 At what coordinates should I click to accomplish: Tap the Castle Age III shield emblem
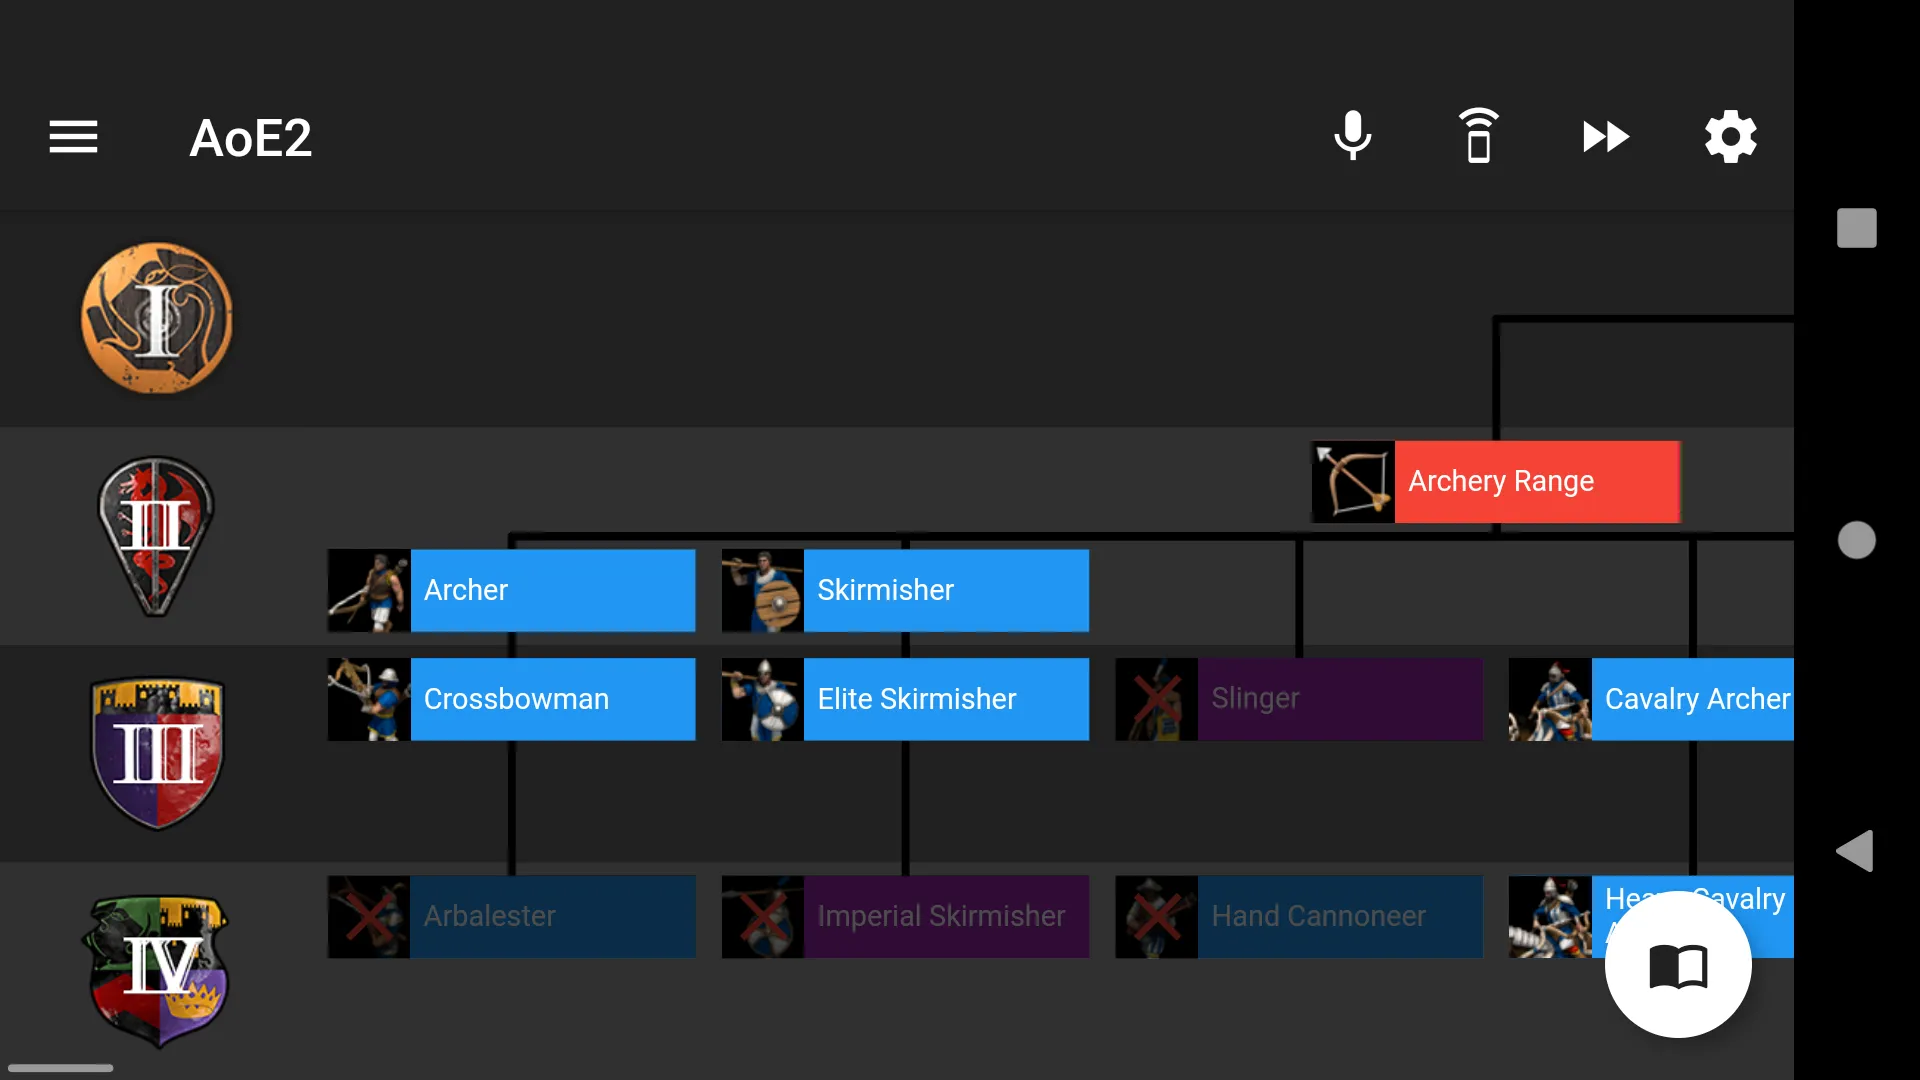pos(157,753)
